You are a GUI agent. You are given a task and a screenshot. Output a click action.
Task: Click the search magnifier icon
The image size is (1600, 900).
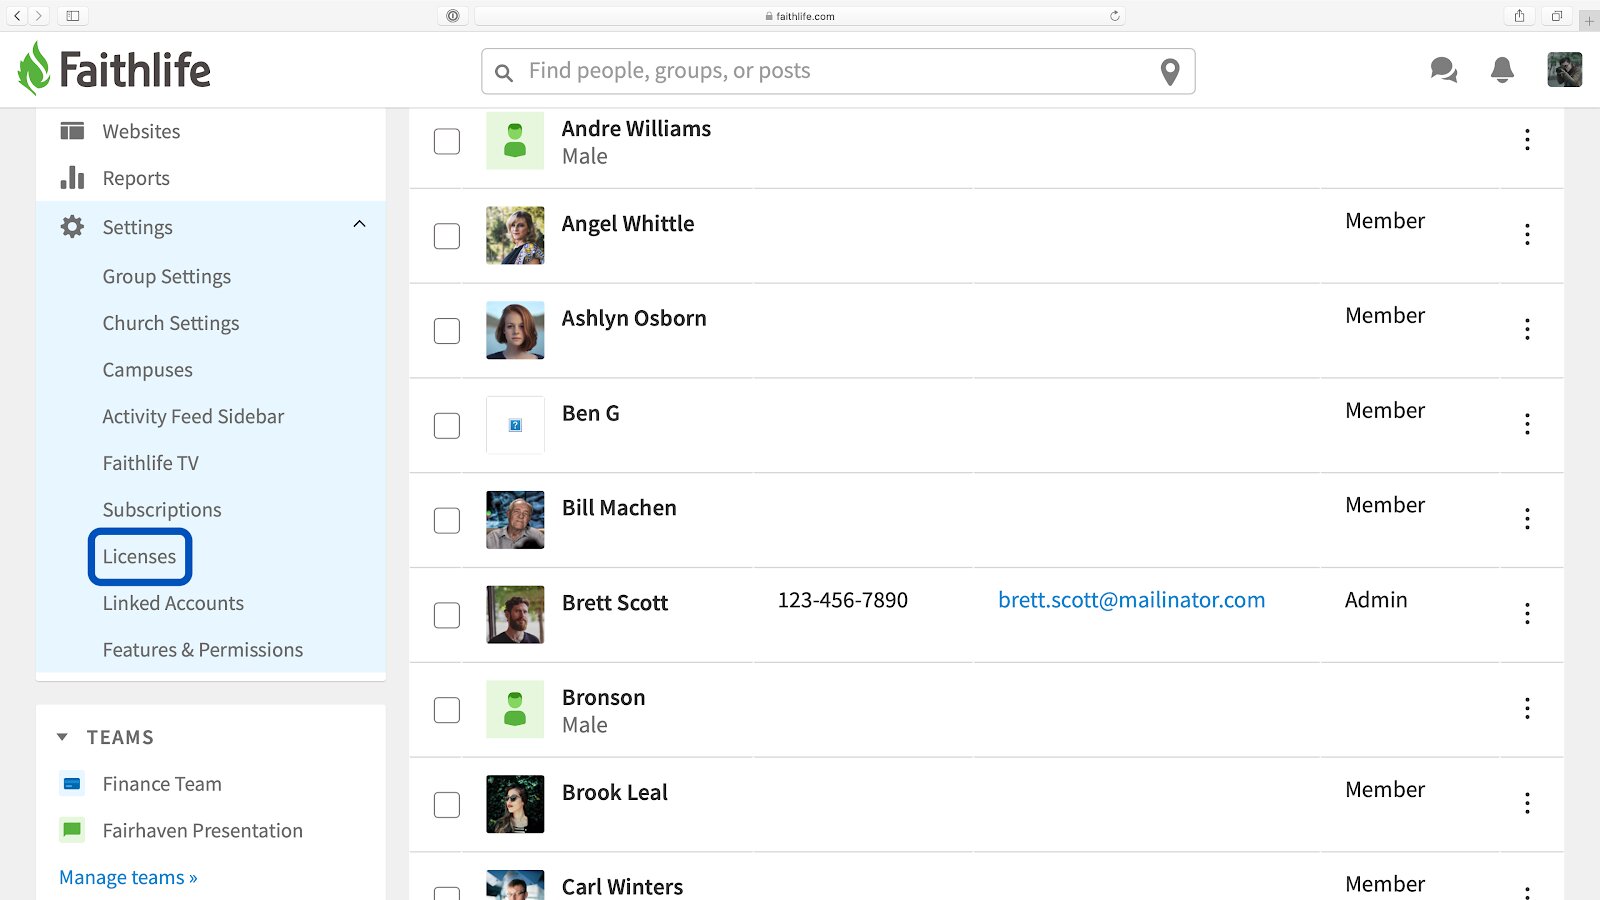[x=504, y=73]
